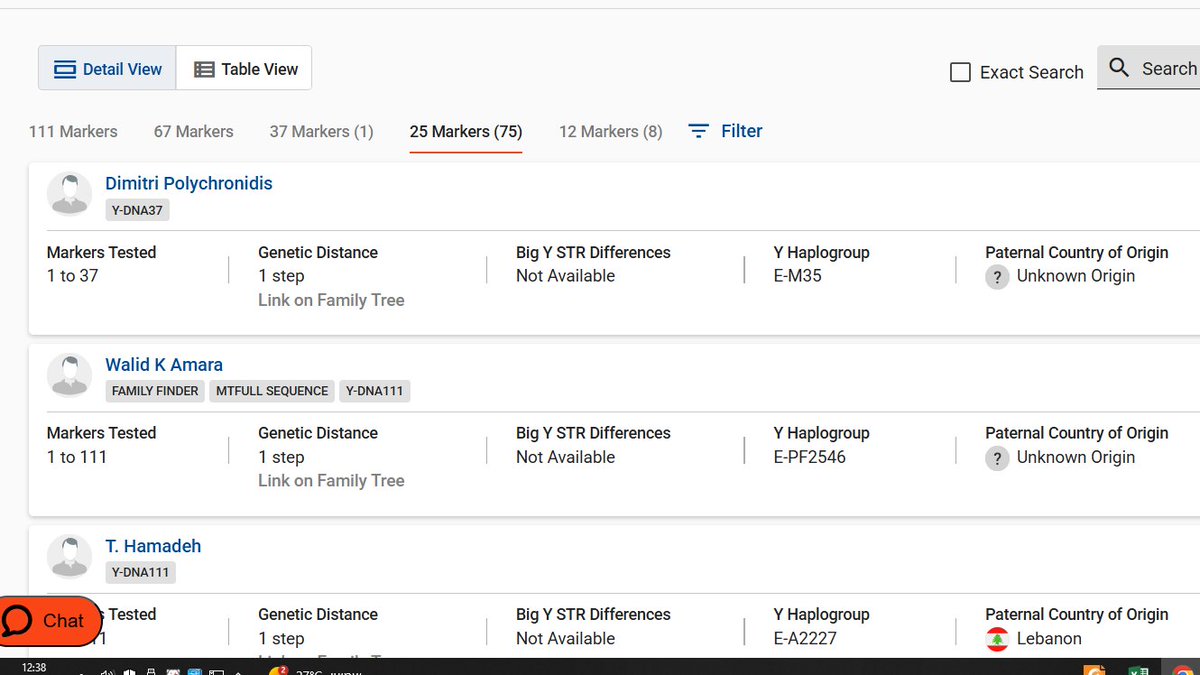
Task: Select the 37 Markers (1) tab
Action: click(321, 131)
